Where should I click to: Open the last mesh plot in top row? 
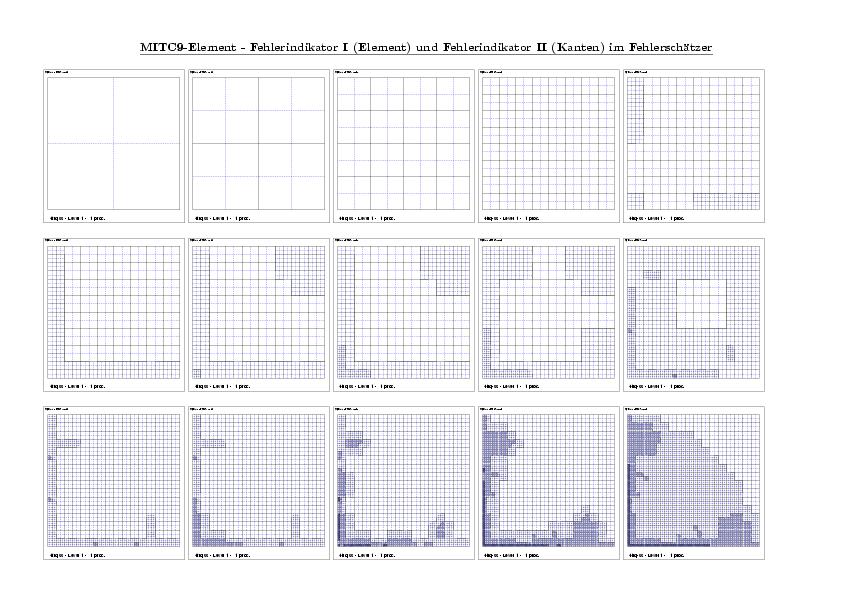click(693, 143)
